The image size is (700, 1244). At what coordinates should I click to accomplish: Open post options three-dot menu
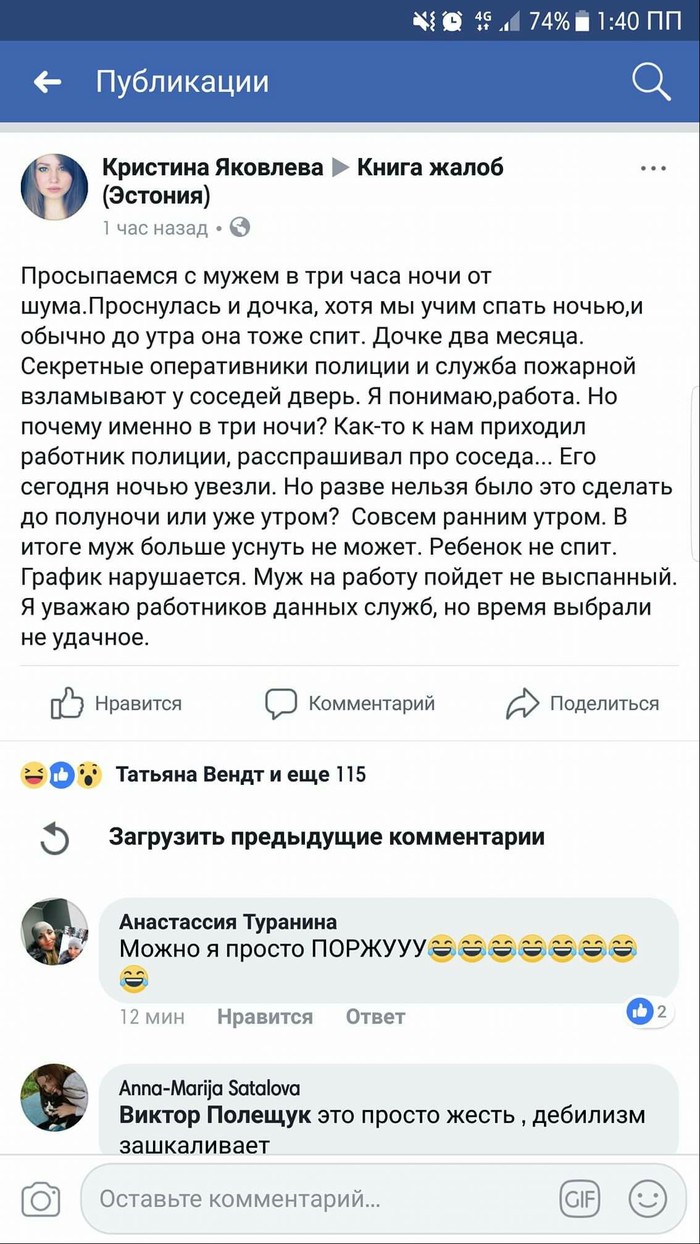pos(653,169)
